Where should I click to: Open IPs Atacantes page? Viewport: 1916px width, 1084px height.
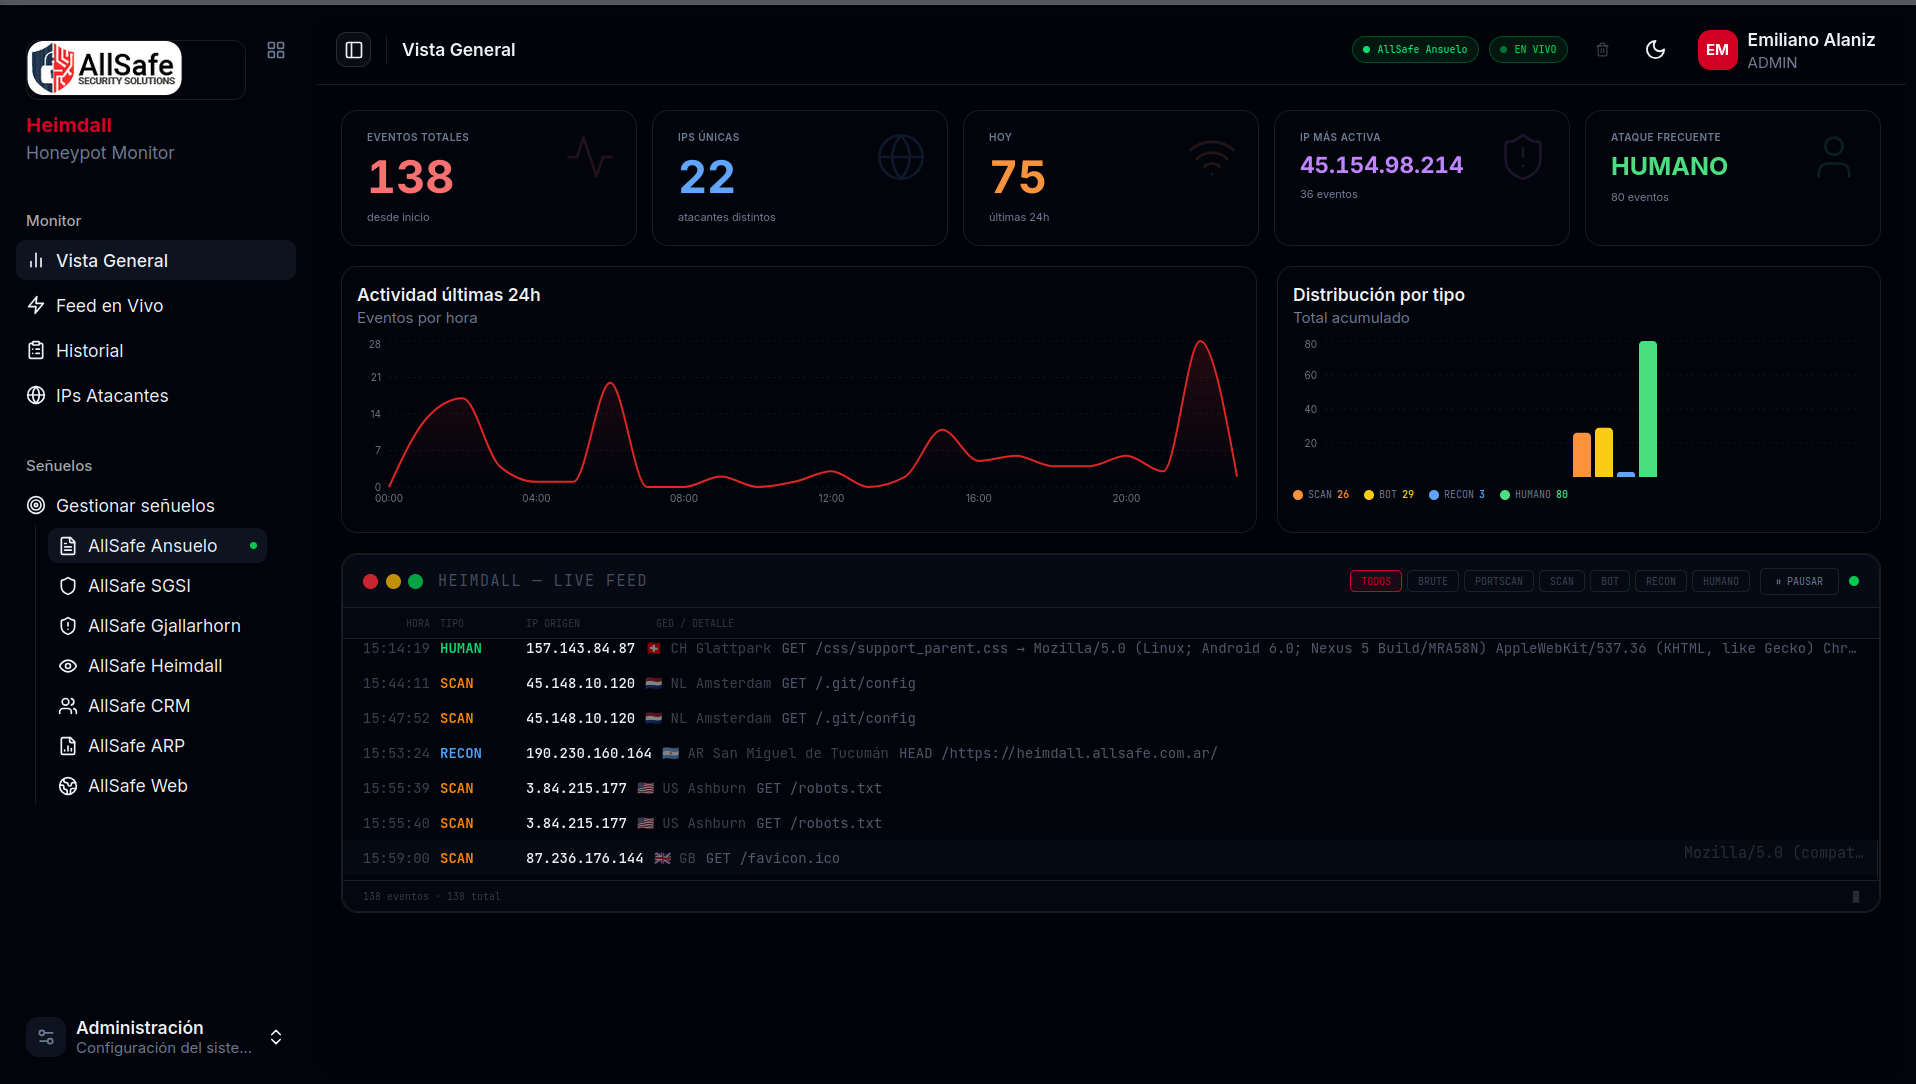(x=156, y=395)
